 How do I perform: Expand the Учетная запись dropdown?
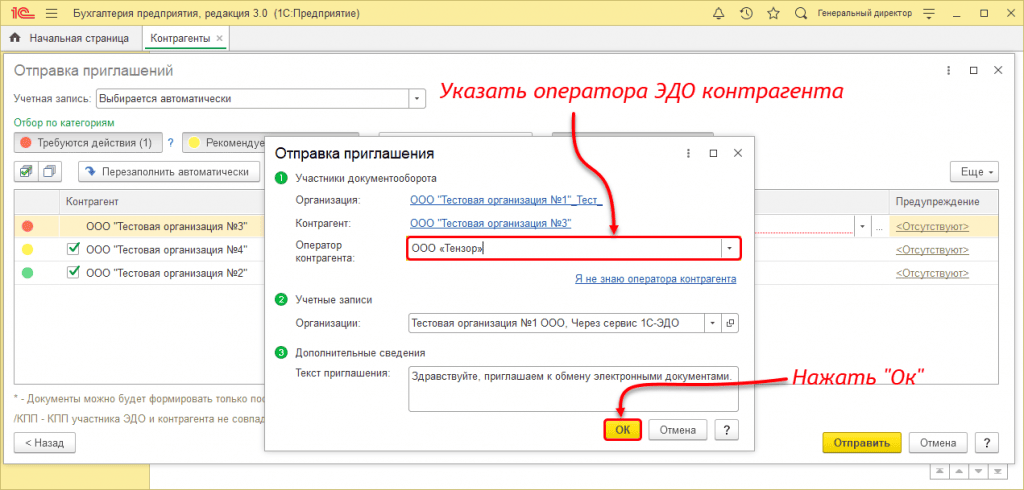(416, 99)
